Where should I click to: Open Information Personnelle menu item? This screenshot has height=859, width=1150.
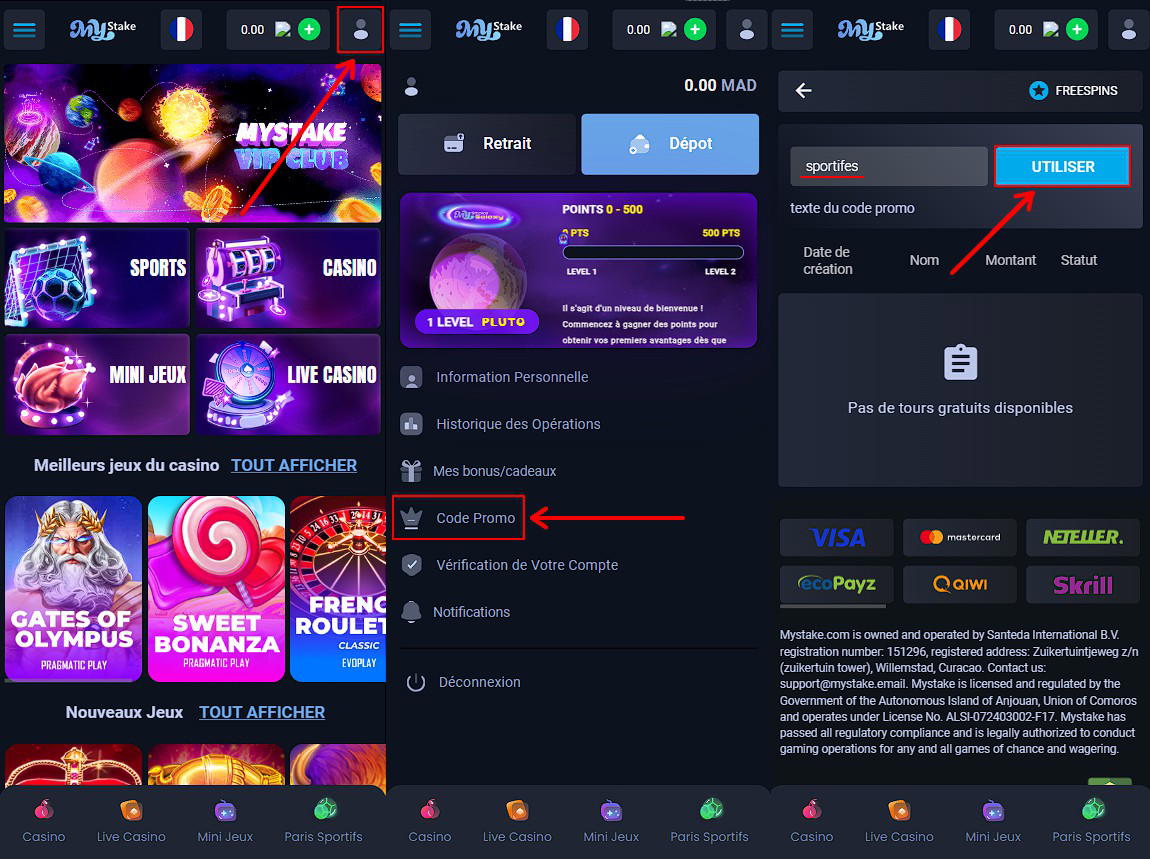pyautogui.click(x=512, y=377)
